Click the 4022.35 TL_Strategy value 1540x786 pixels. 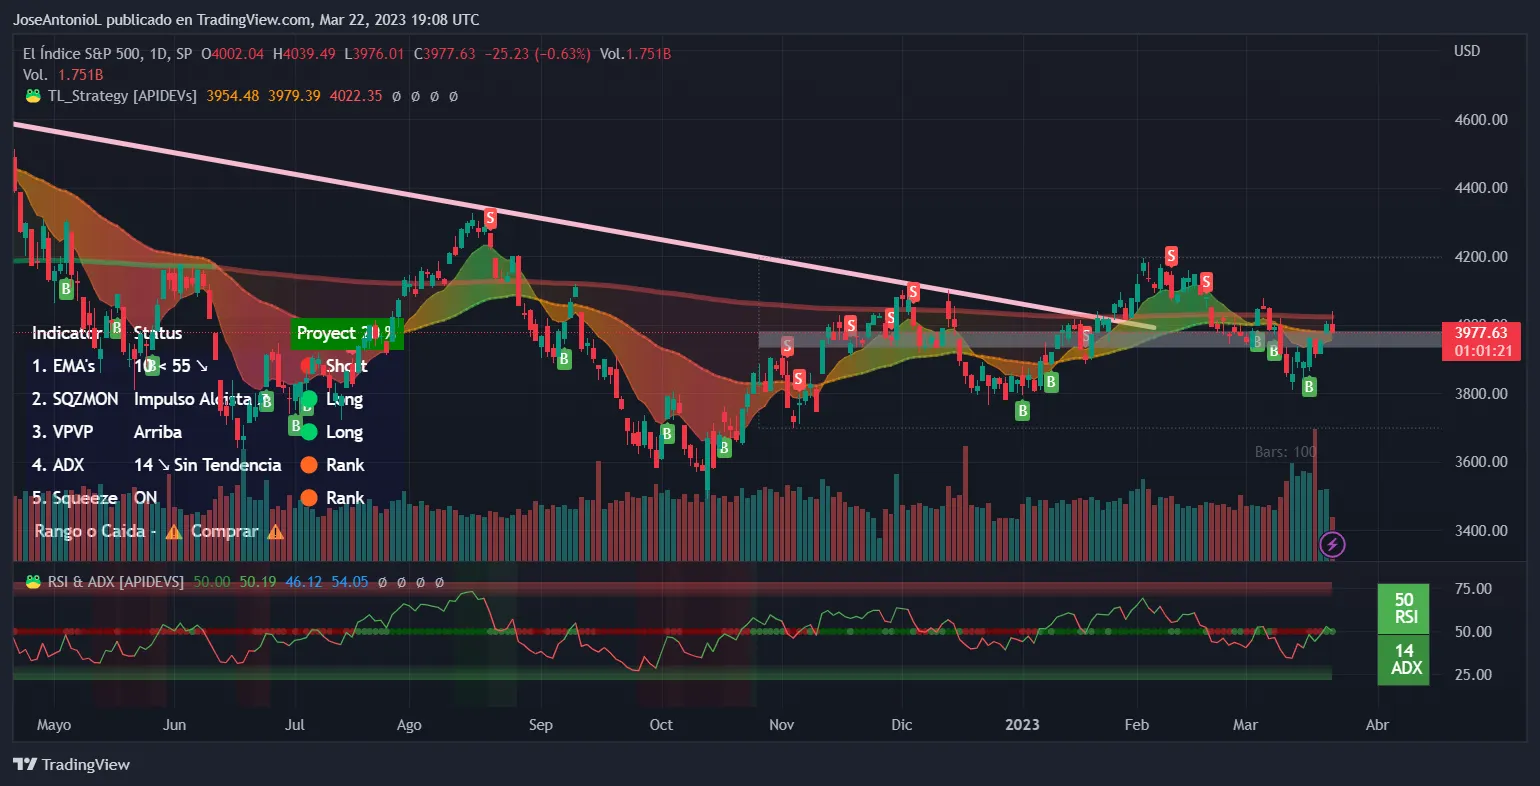[356, 96]
